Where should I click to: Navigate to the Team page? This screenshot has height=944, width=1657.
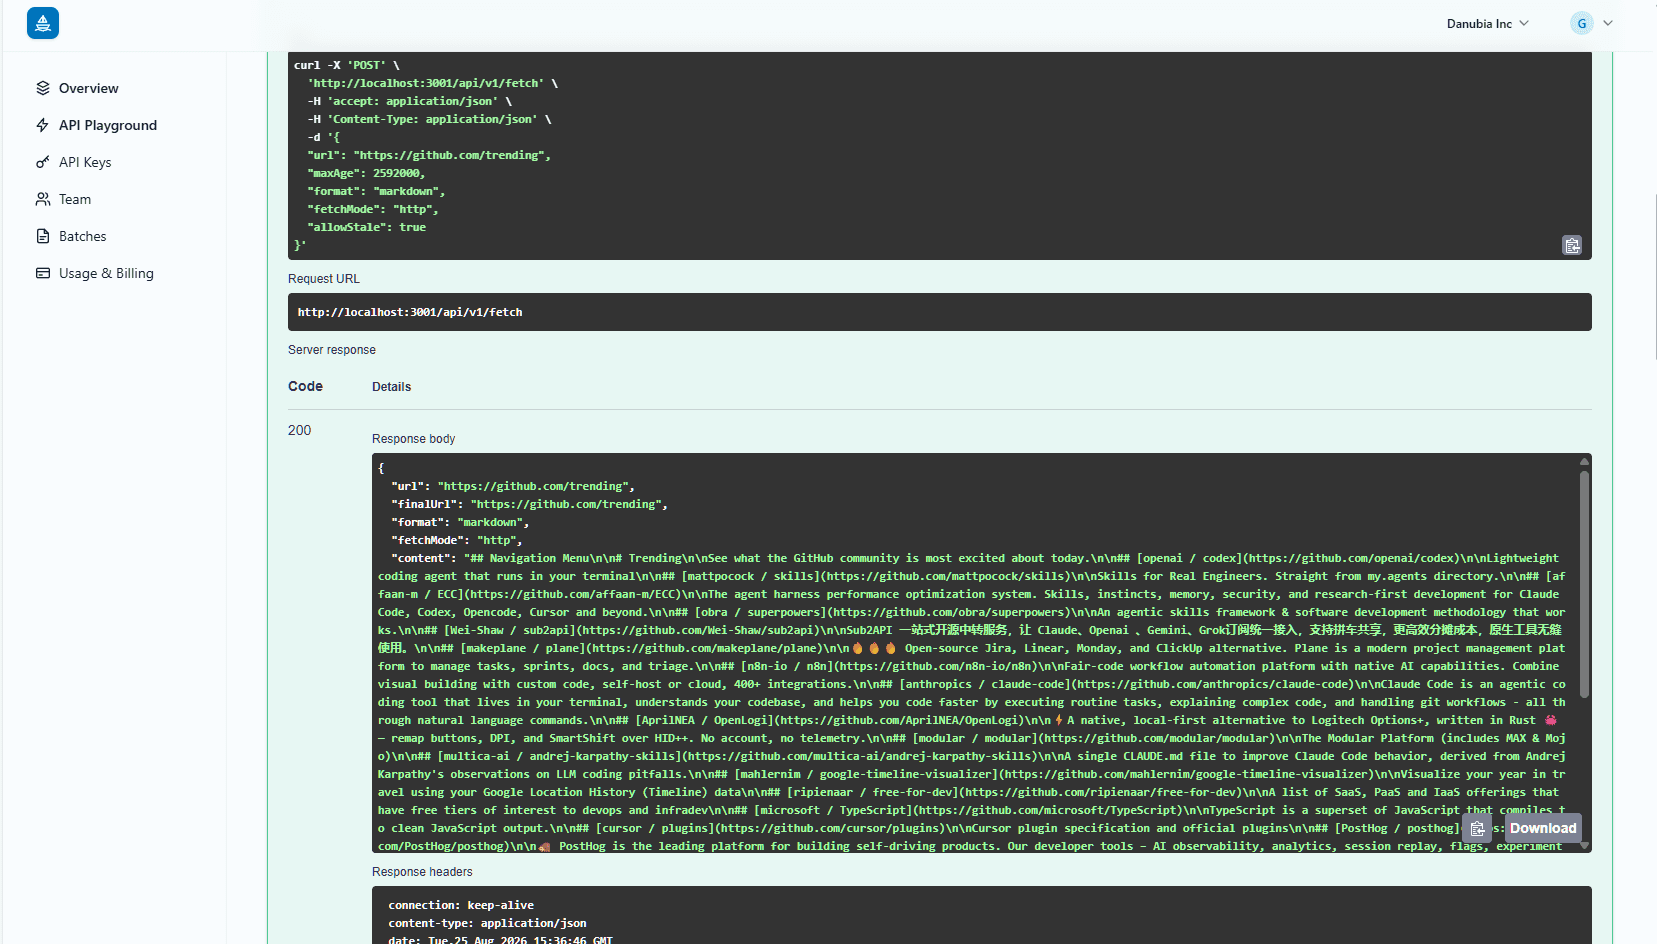coord(75,199)
